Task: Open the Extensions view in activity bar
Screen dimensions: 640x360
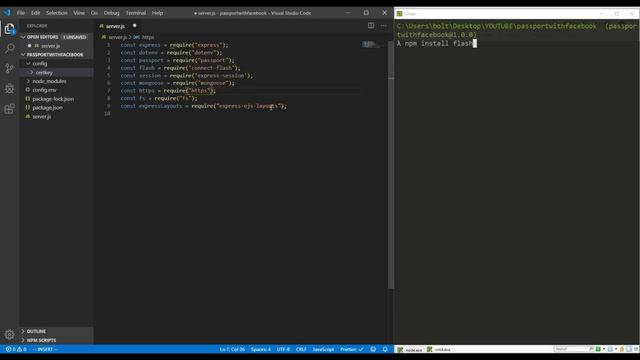Action: point(9,109)
